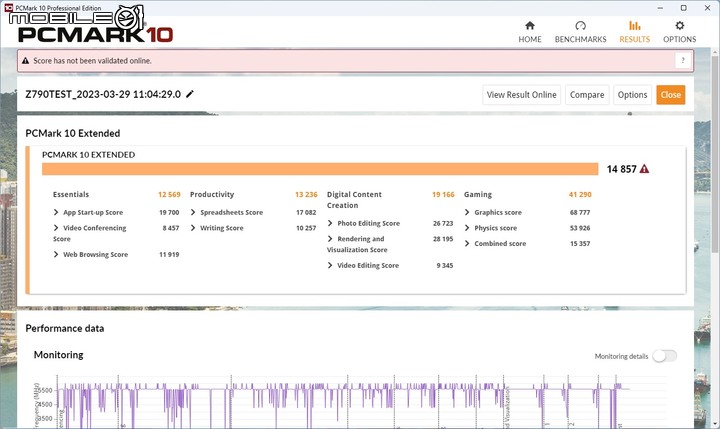Click the Digital Content Creation heading
Image resolution: width=720 pixels, height=429 pixels.
[354, 200]
